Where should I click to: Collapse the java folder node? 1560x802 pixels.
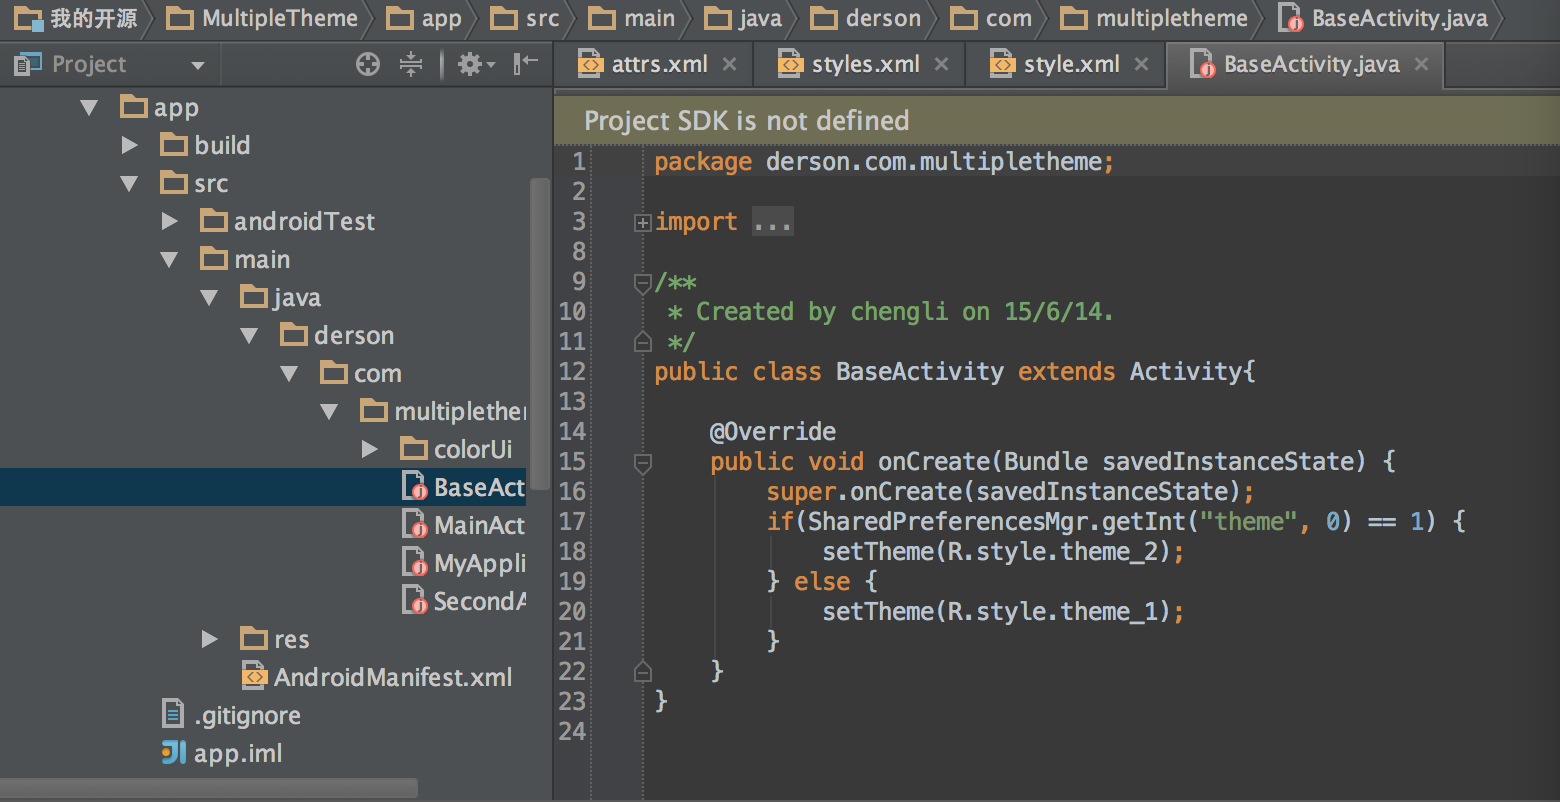point(210,297)
